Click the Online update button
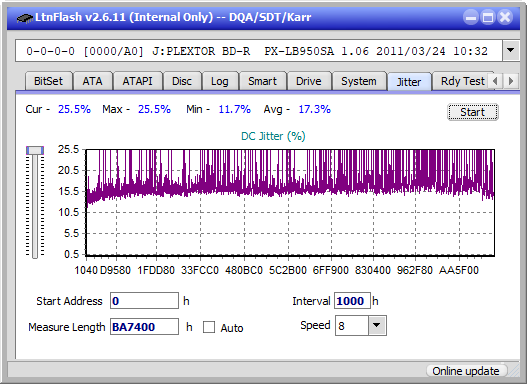Viewport: 527px width, 384px height. point(466,371)
